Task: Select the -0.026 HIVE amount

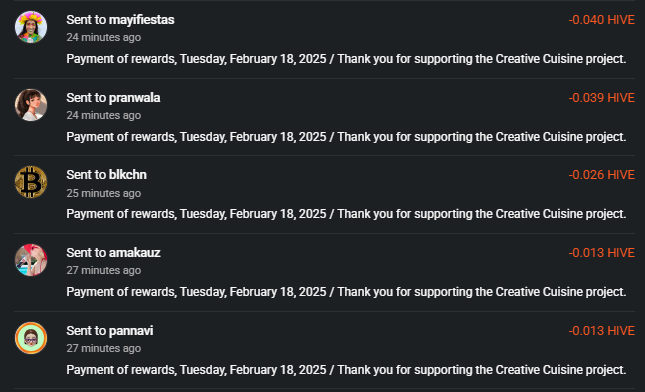Action: pos(601,175)
